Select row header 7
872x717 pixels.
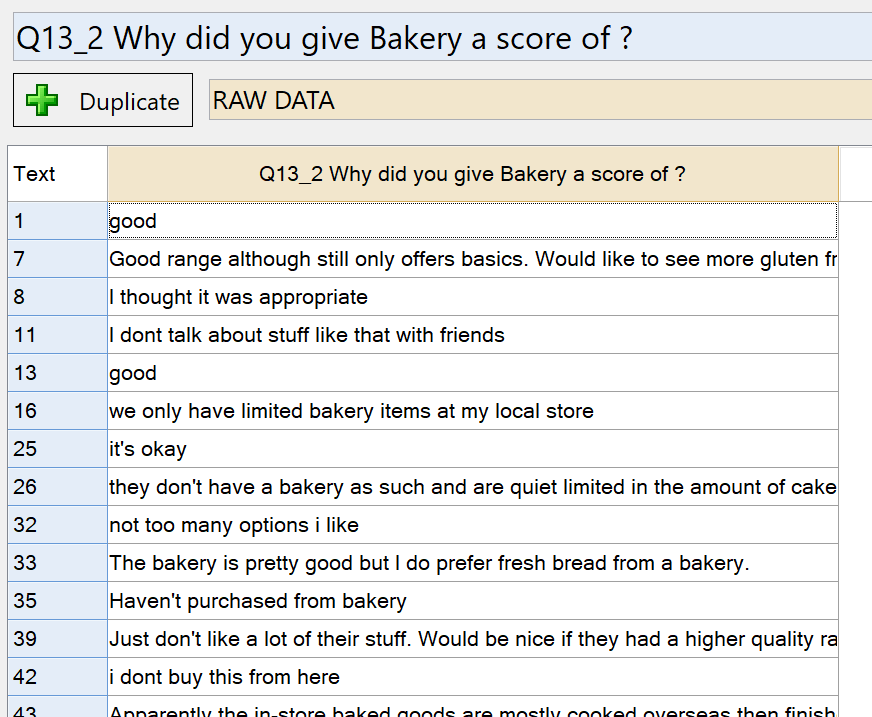[57, 259]
